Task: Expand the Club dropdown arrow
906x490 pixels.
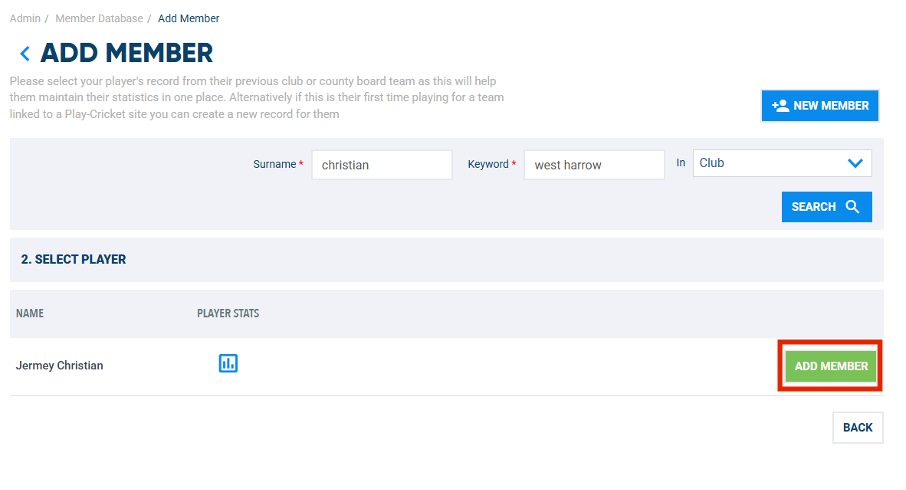Action: pyautogui.click(x=854, y=163)
